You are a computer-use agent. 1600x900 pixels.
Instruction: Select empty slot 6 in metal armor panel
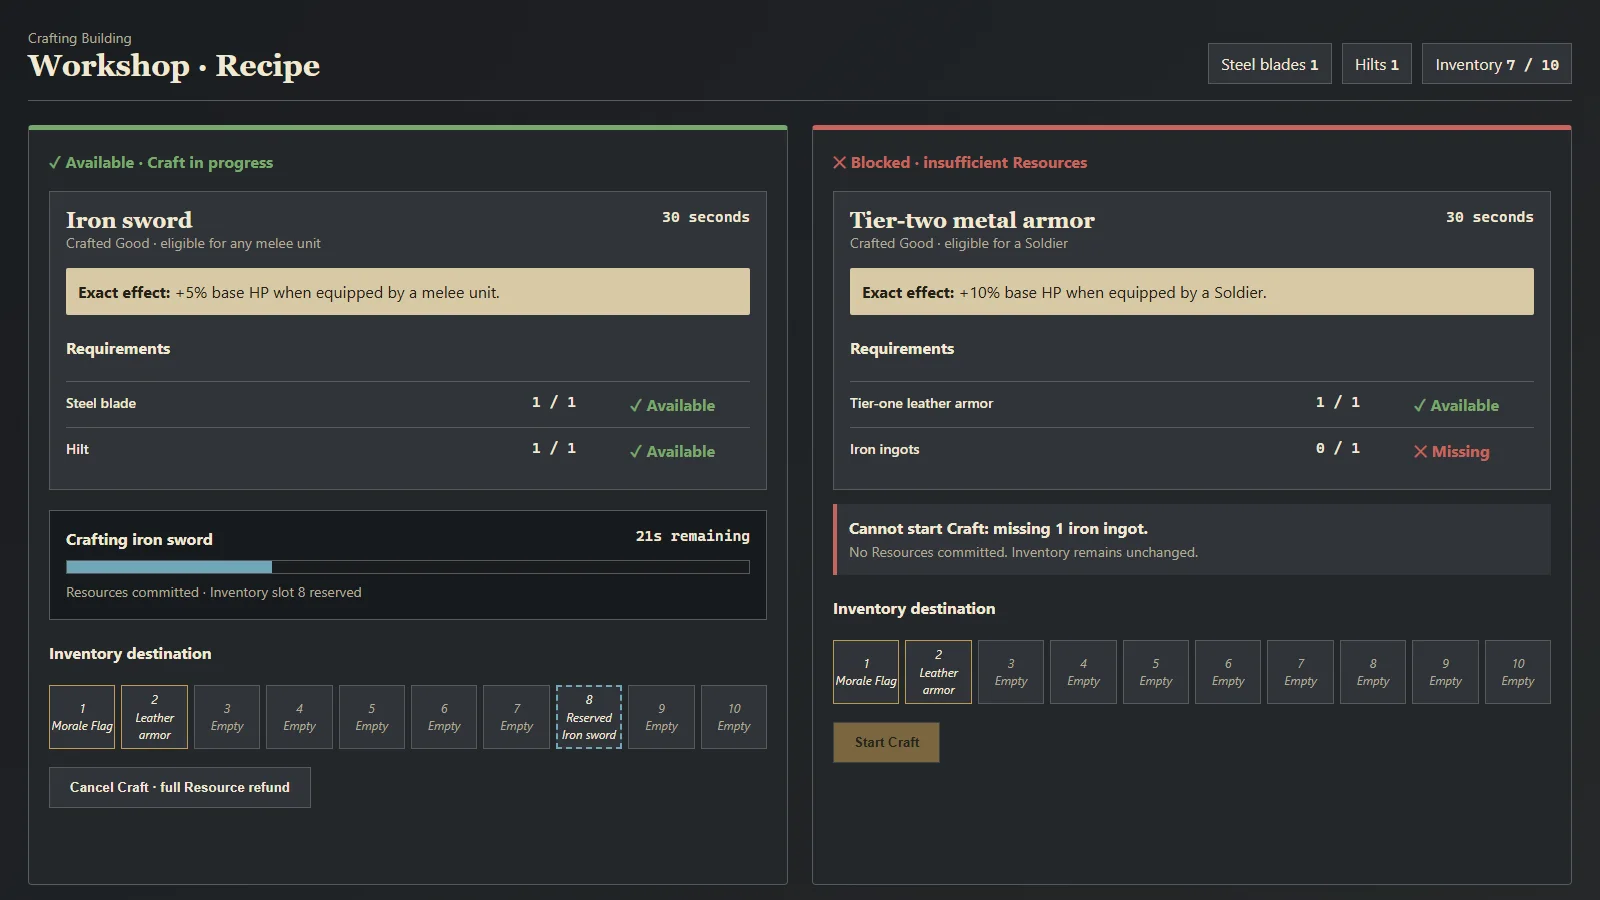1228,672
